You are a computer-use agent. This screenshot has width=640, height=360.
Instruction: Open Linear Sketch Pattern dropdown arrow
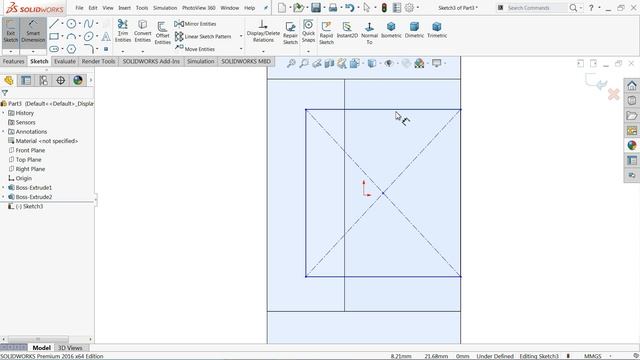coord(241,36)
